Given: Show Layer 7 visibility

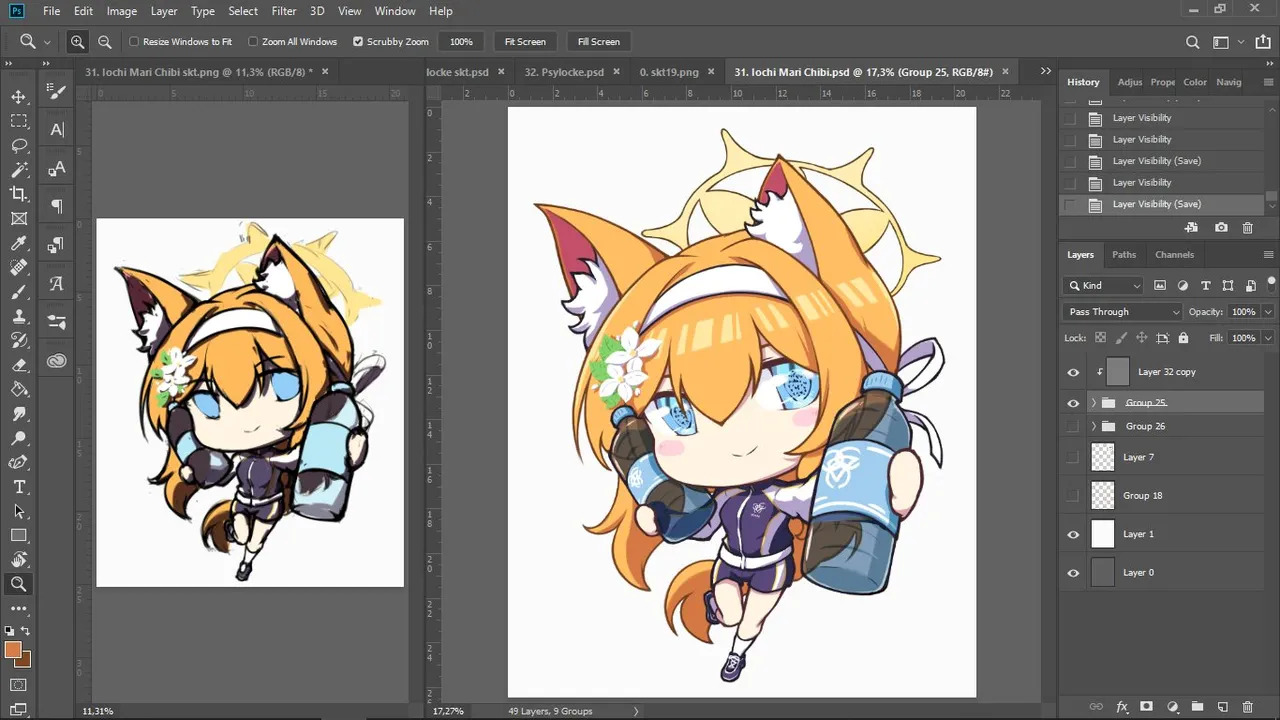Looking at the screenshot, I should pos(1073,457).
